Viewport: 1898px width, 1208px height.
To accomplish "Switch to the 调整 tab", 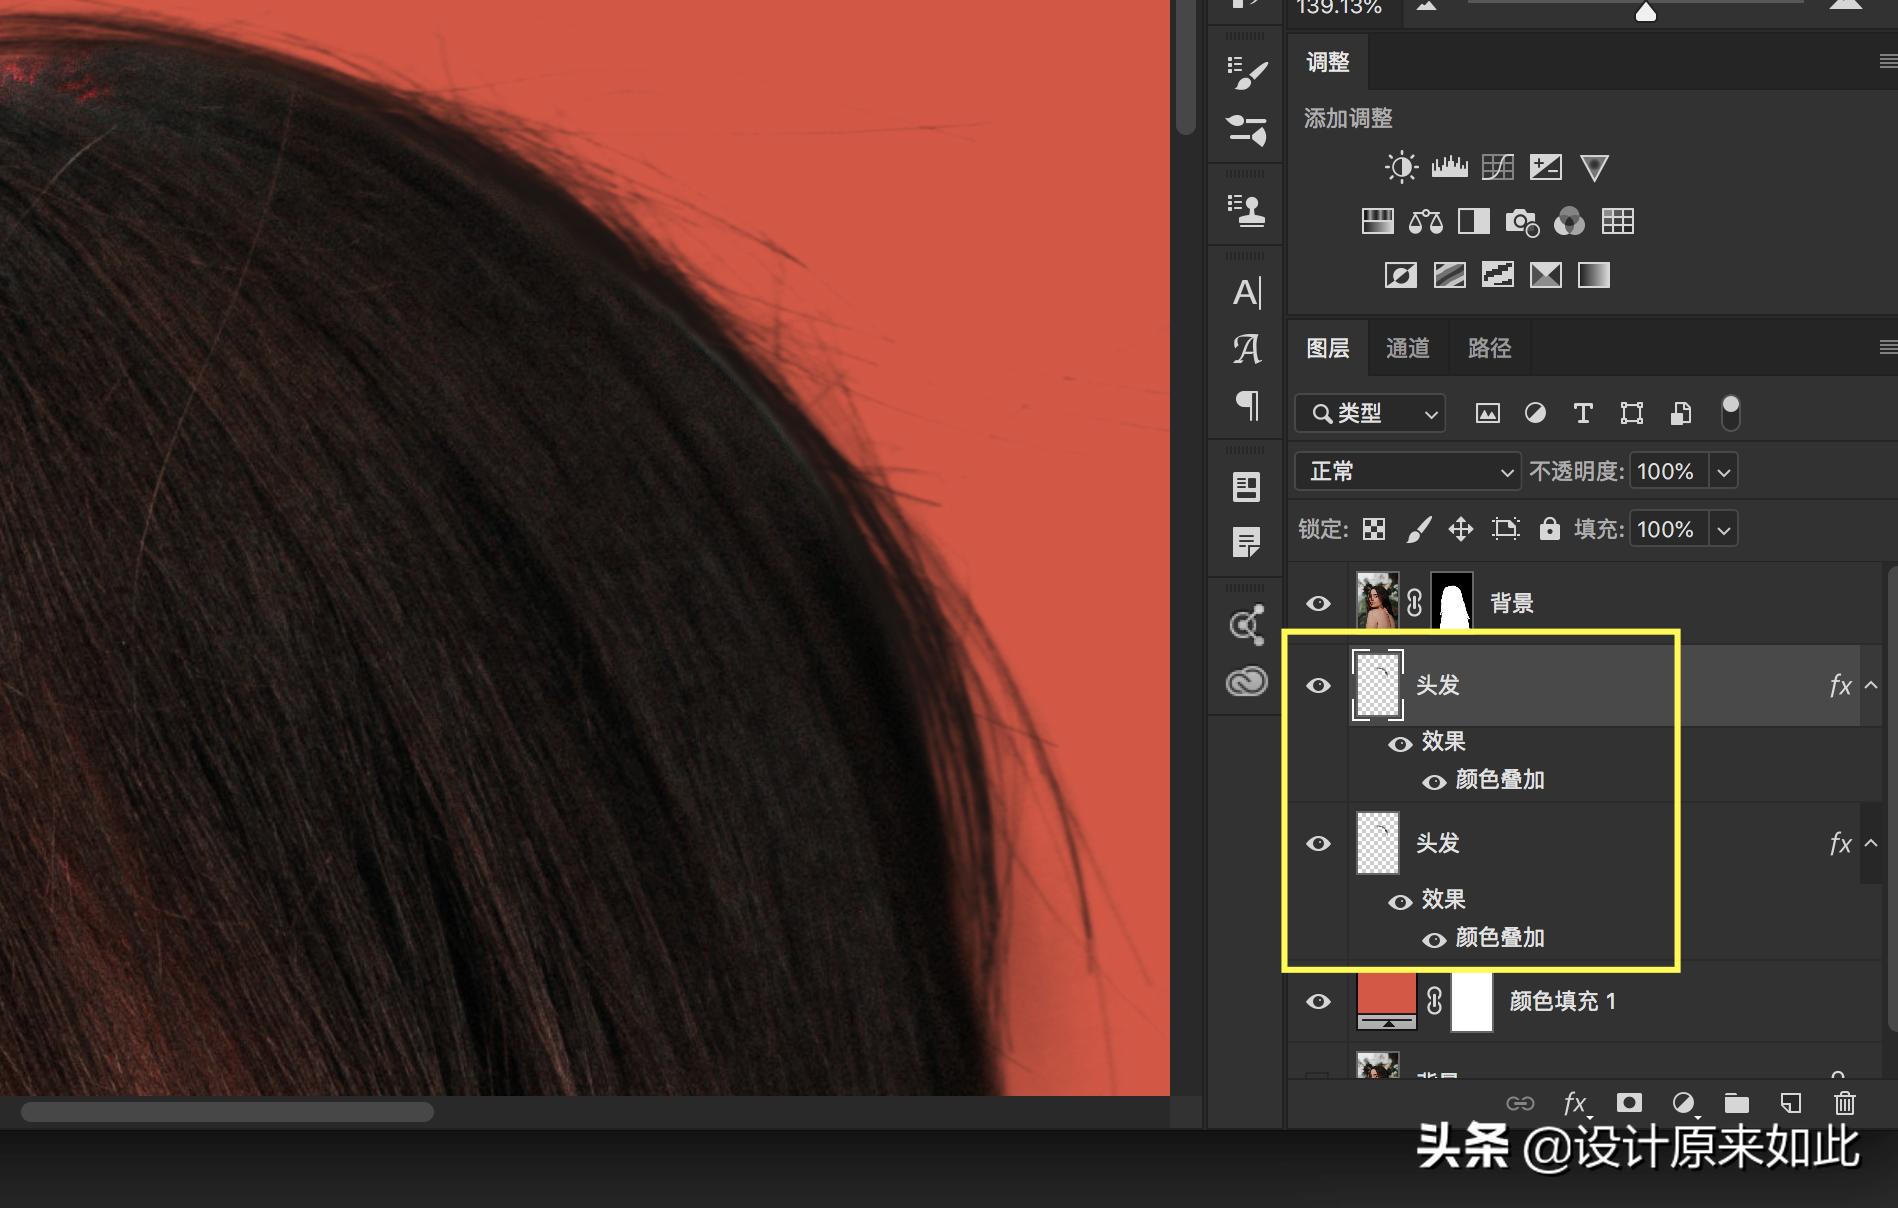I will pos(1328,62).
